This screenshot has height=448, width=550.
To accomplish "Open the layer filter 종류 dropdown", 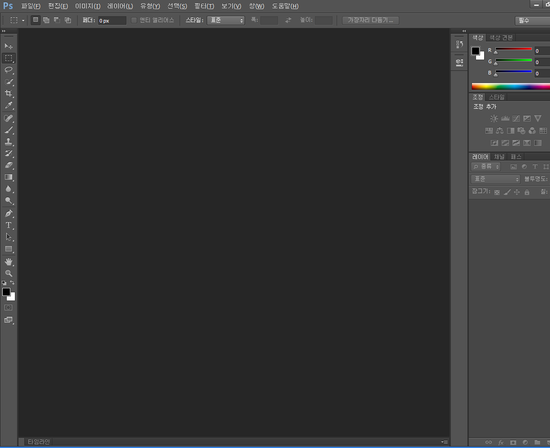I will [x=486, y=167].
